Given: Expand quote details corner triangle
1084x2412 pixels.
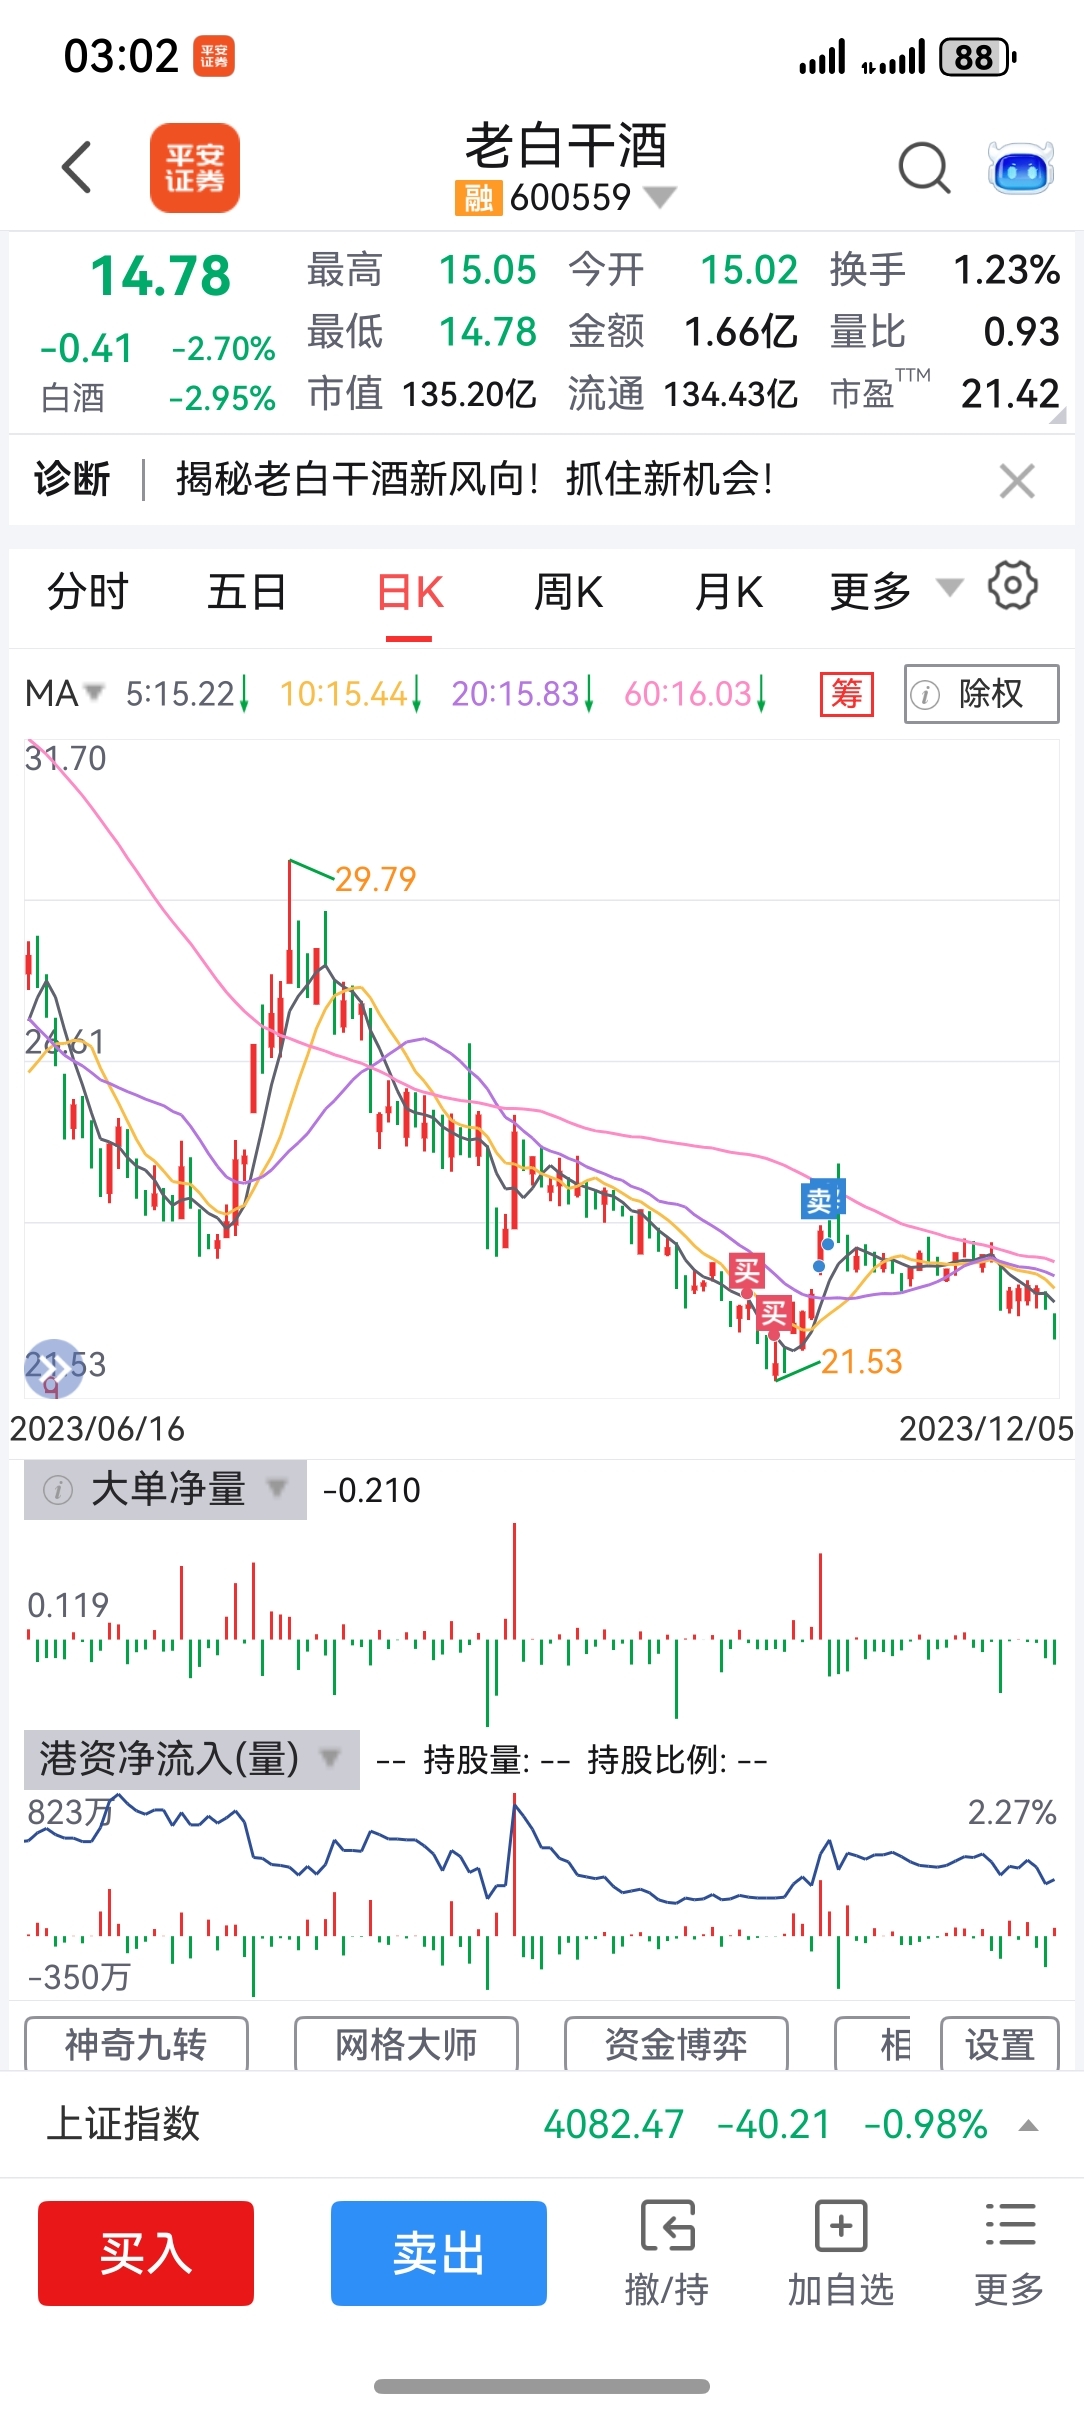Looking at the screenshot, I should tap(1057, 415).
